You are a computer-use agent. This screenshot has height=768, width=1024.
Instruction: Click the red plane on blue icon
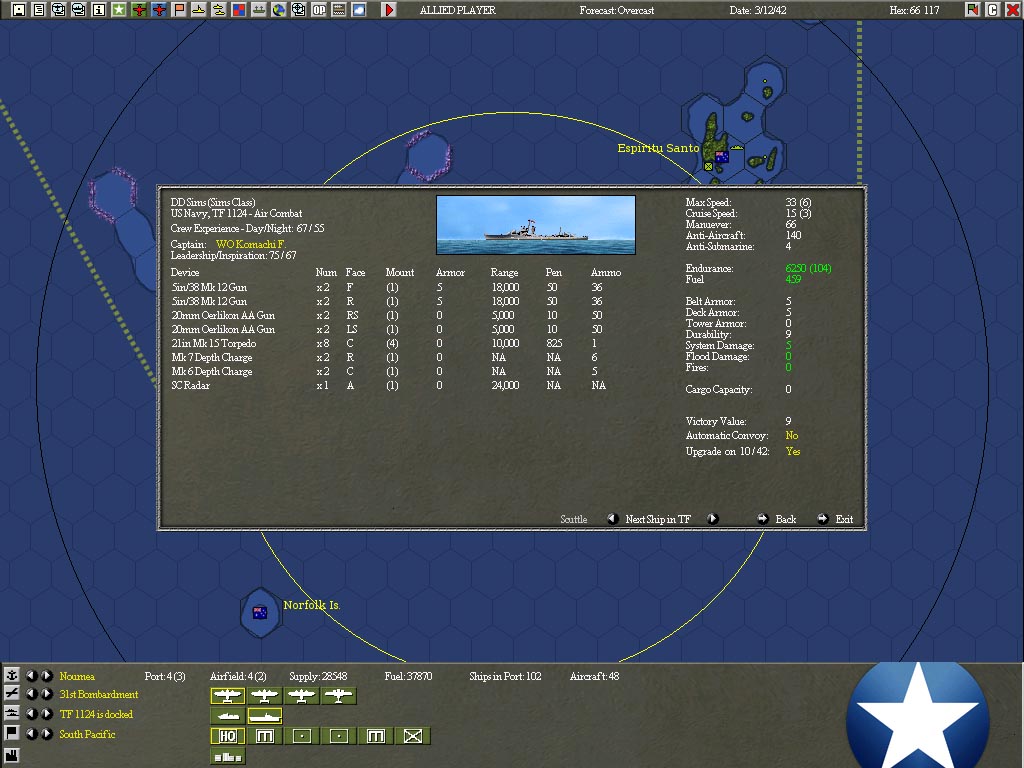[x=159, y=10]
